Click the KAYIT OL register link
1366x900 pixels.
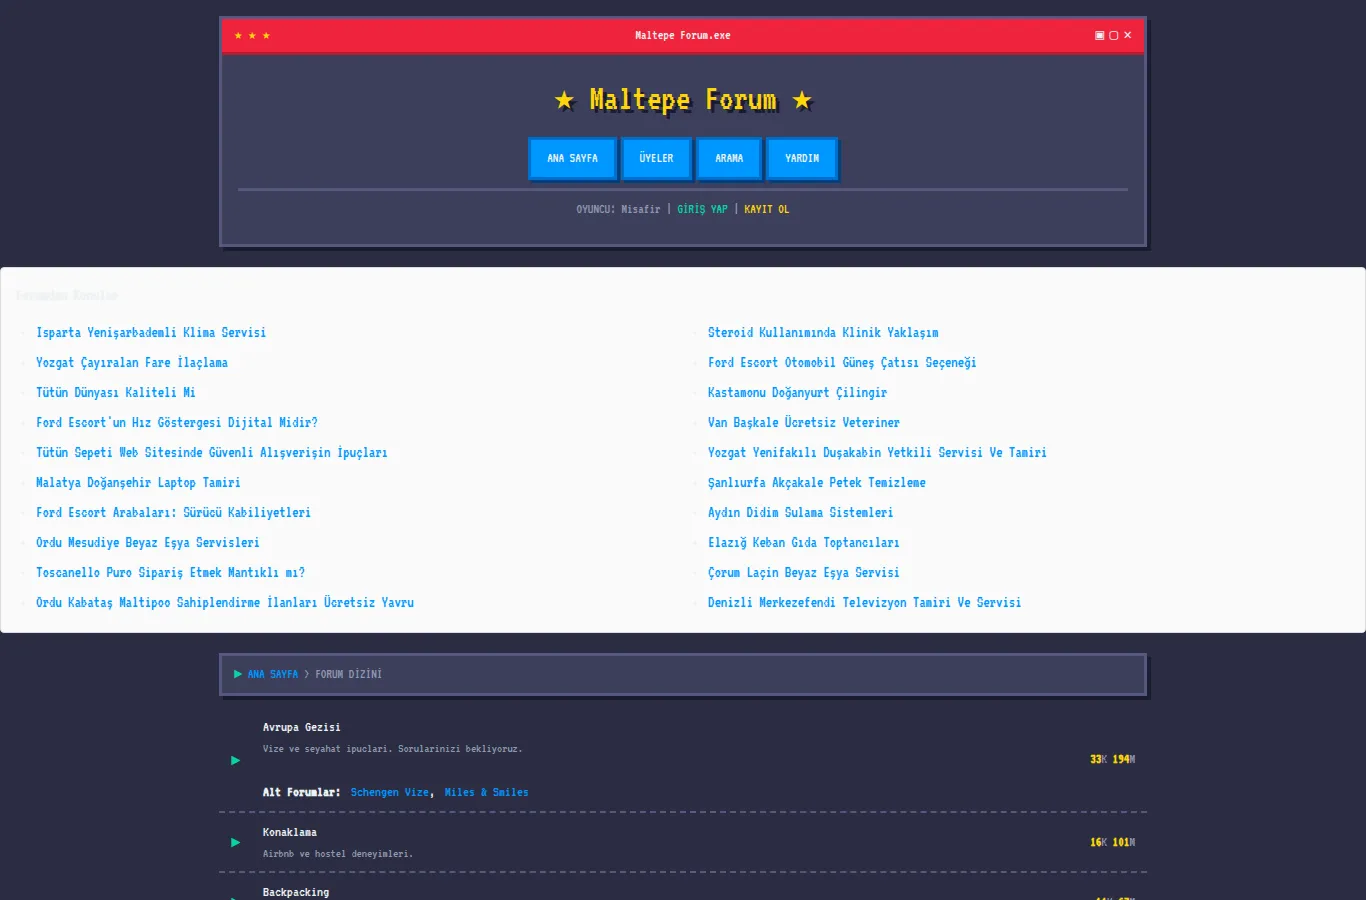click(x=767, y=209)
